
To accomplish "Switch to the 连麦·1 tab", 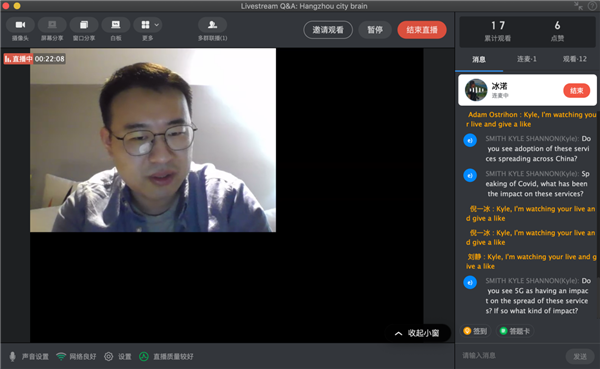I will (527, 59).
